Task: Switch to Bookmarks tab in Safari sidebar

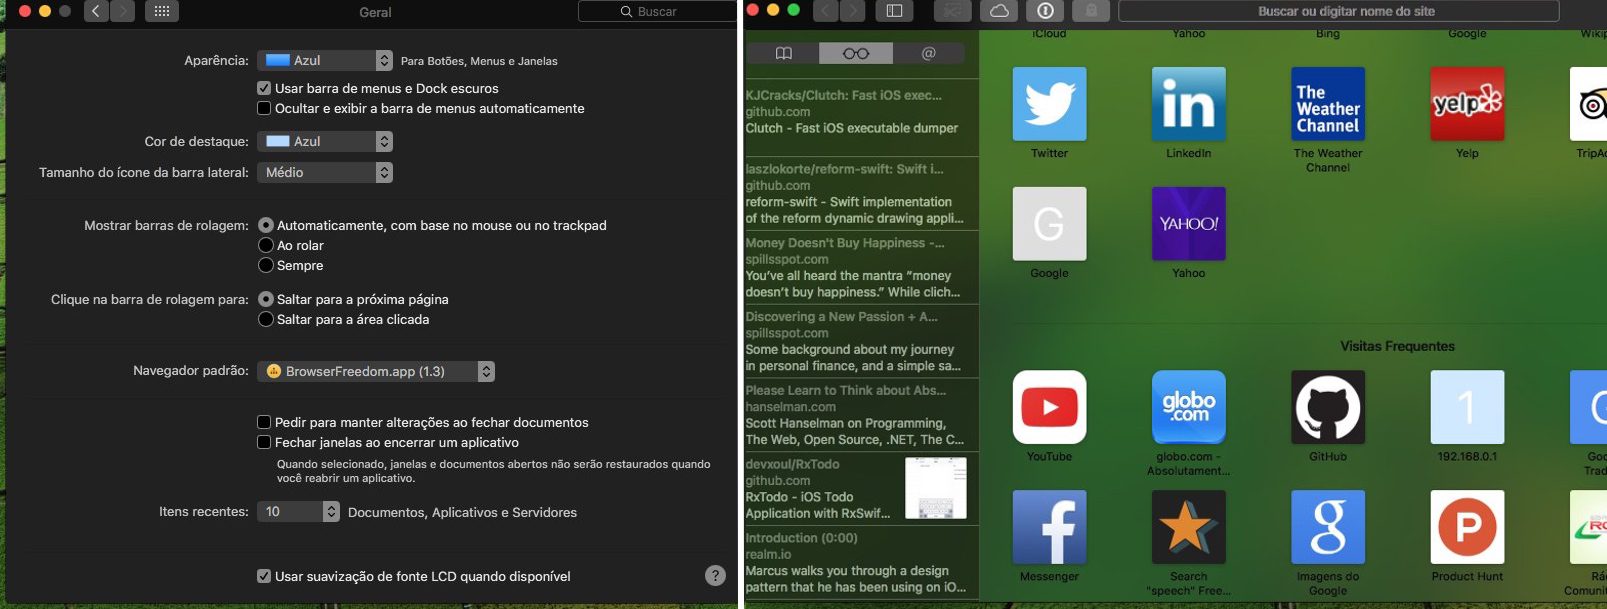Action: coord(783,53)
